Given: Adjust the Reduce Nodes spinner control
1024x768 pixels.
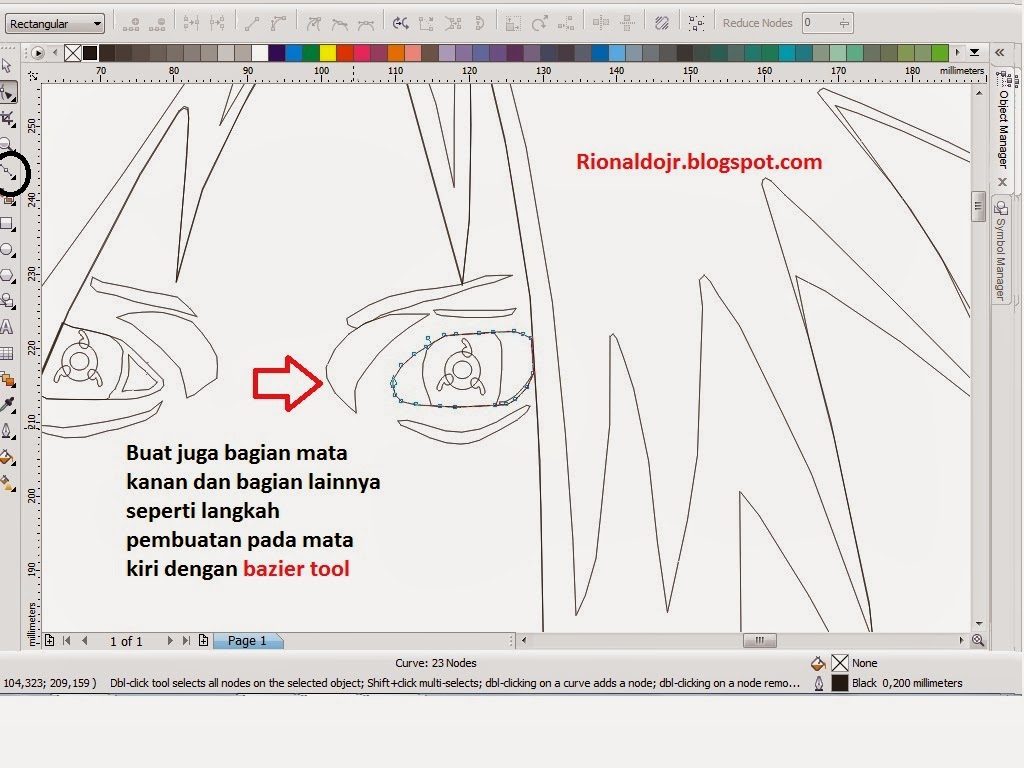Looking at the screenshot, I should (844, 23).
